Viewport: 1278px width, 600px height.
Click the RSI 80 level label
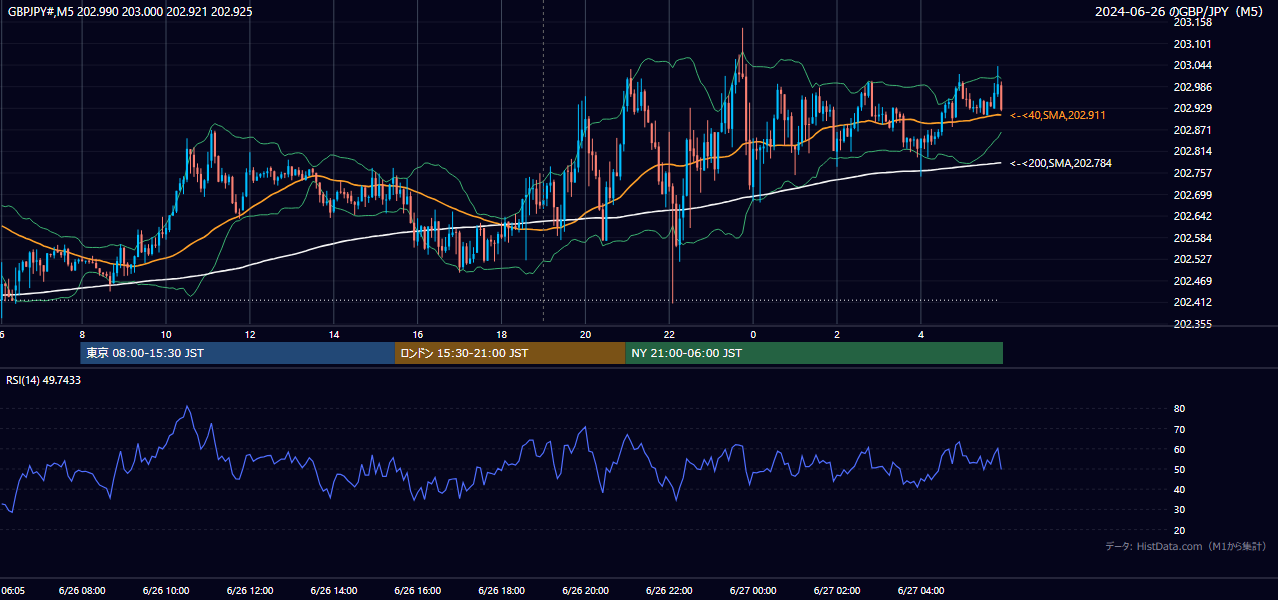click(1179, 409)
